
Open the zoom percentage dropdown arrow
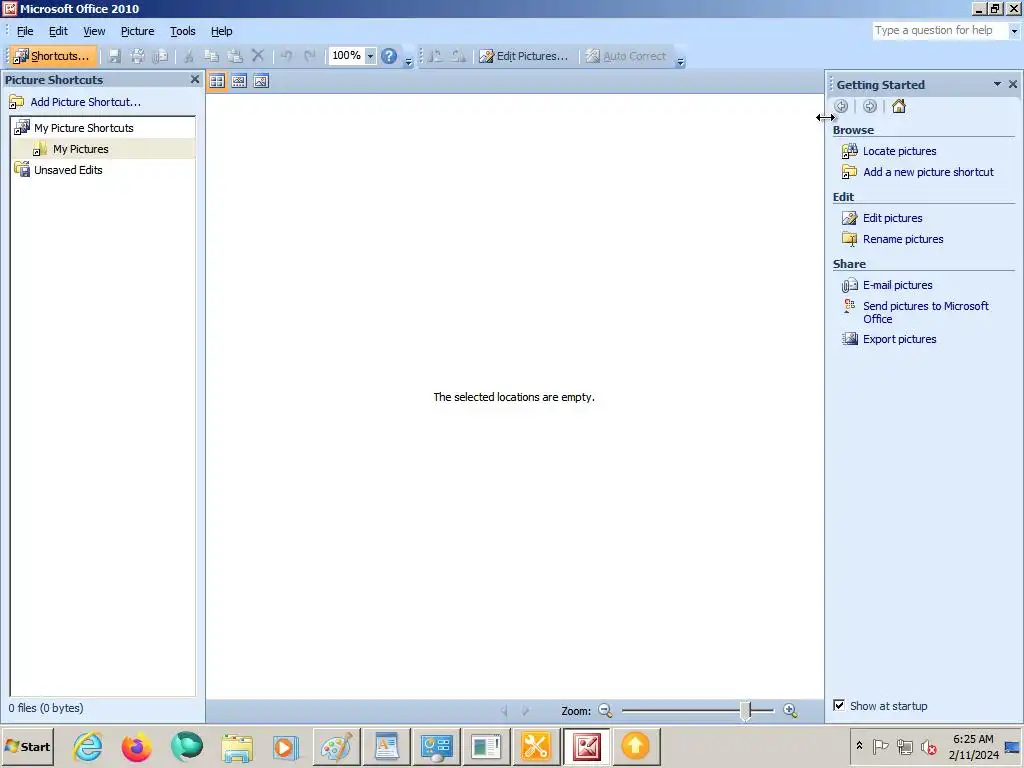pos(370,56)
